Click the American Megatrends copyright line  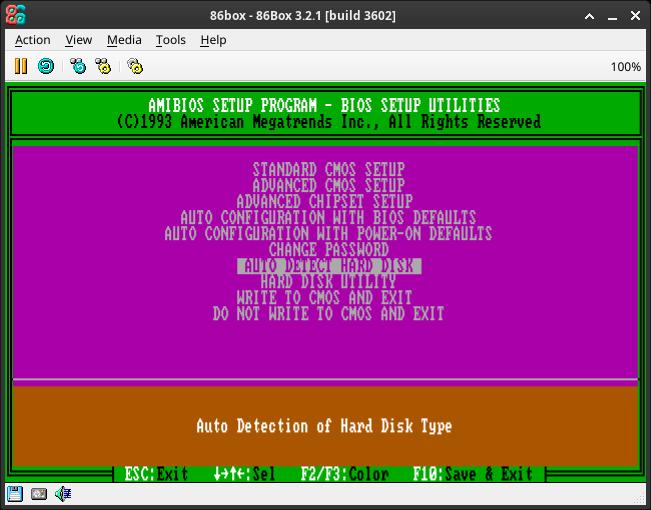click(x=328, y=122)
